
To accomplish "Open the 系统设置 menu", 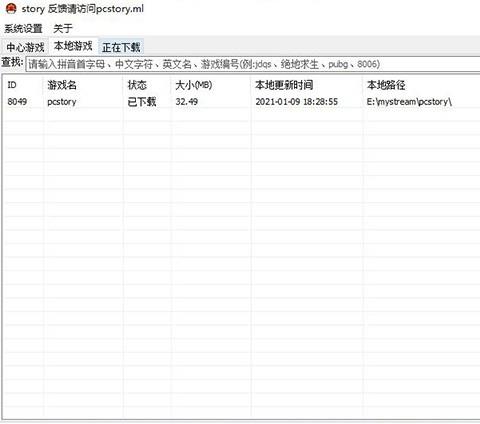I will [23, 29].
